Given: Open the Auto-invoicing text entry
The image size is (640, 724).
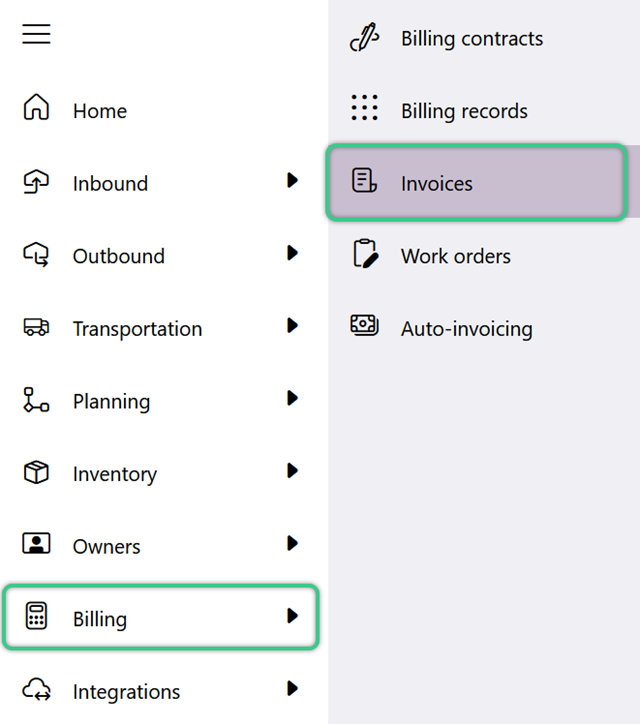Looking at the screenshot, I should (x=467, y=329).
